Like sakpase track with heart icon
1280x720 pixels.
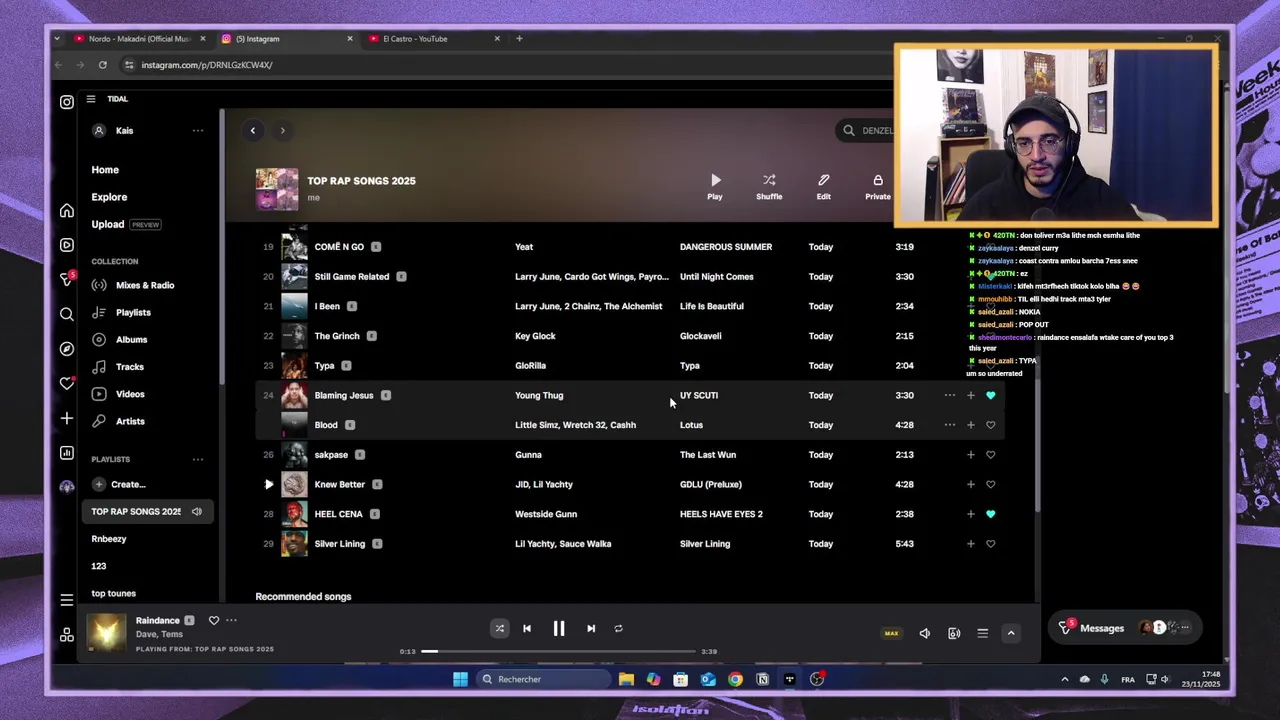[990, 455]
